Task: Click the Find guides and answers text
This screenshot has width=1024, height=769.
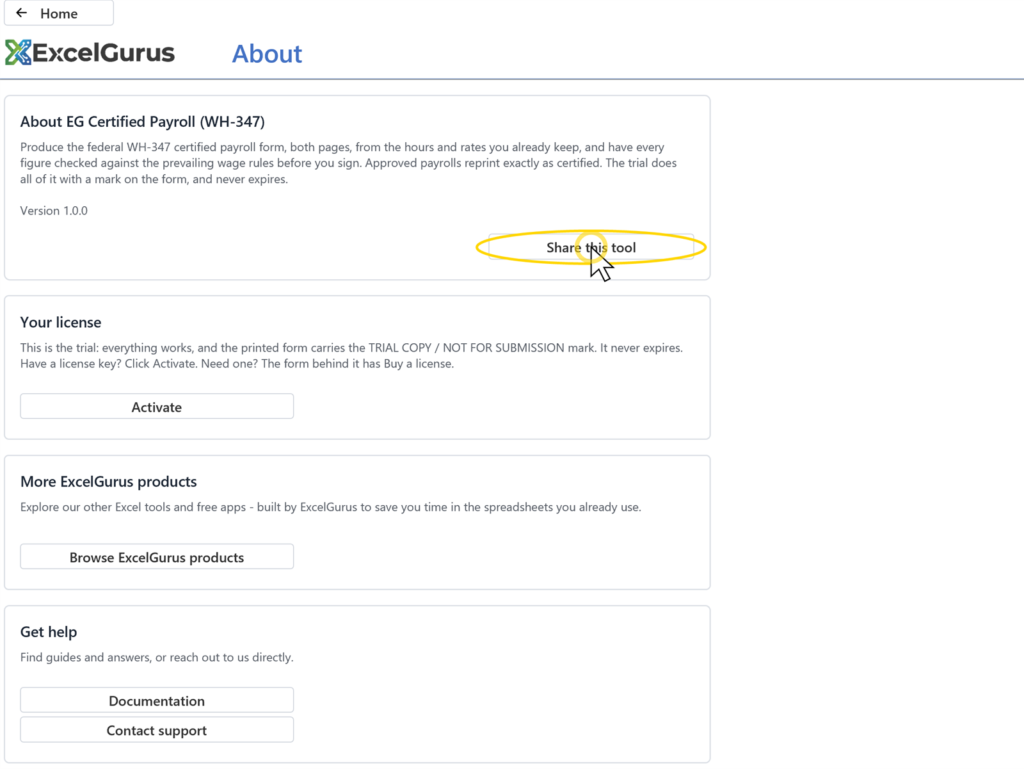Action: [157, 657]
